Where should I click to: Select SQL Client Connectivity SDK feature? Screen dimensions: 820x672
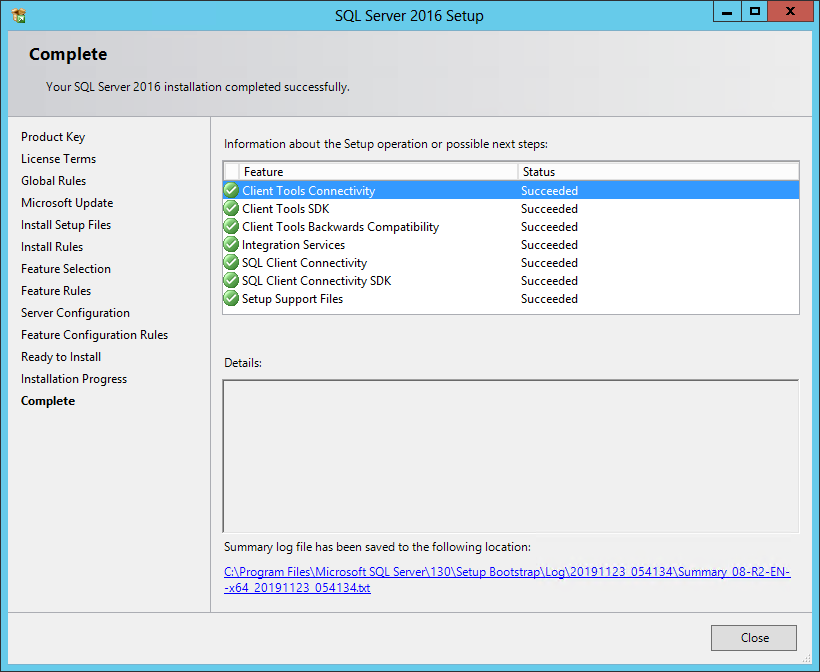[x=511, y=281]
